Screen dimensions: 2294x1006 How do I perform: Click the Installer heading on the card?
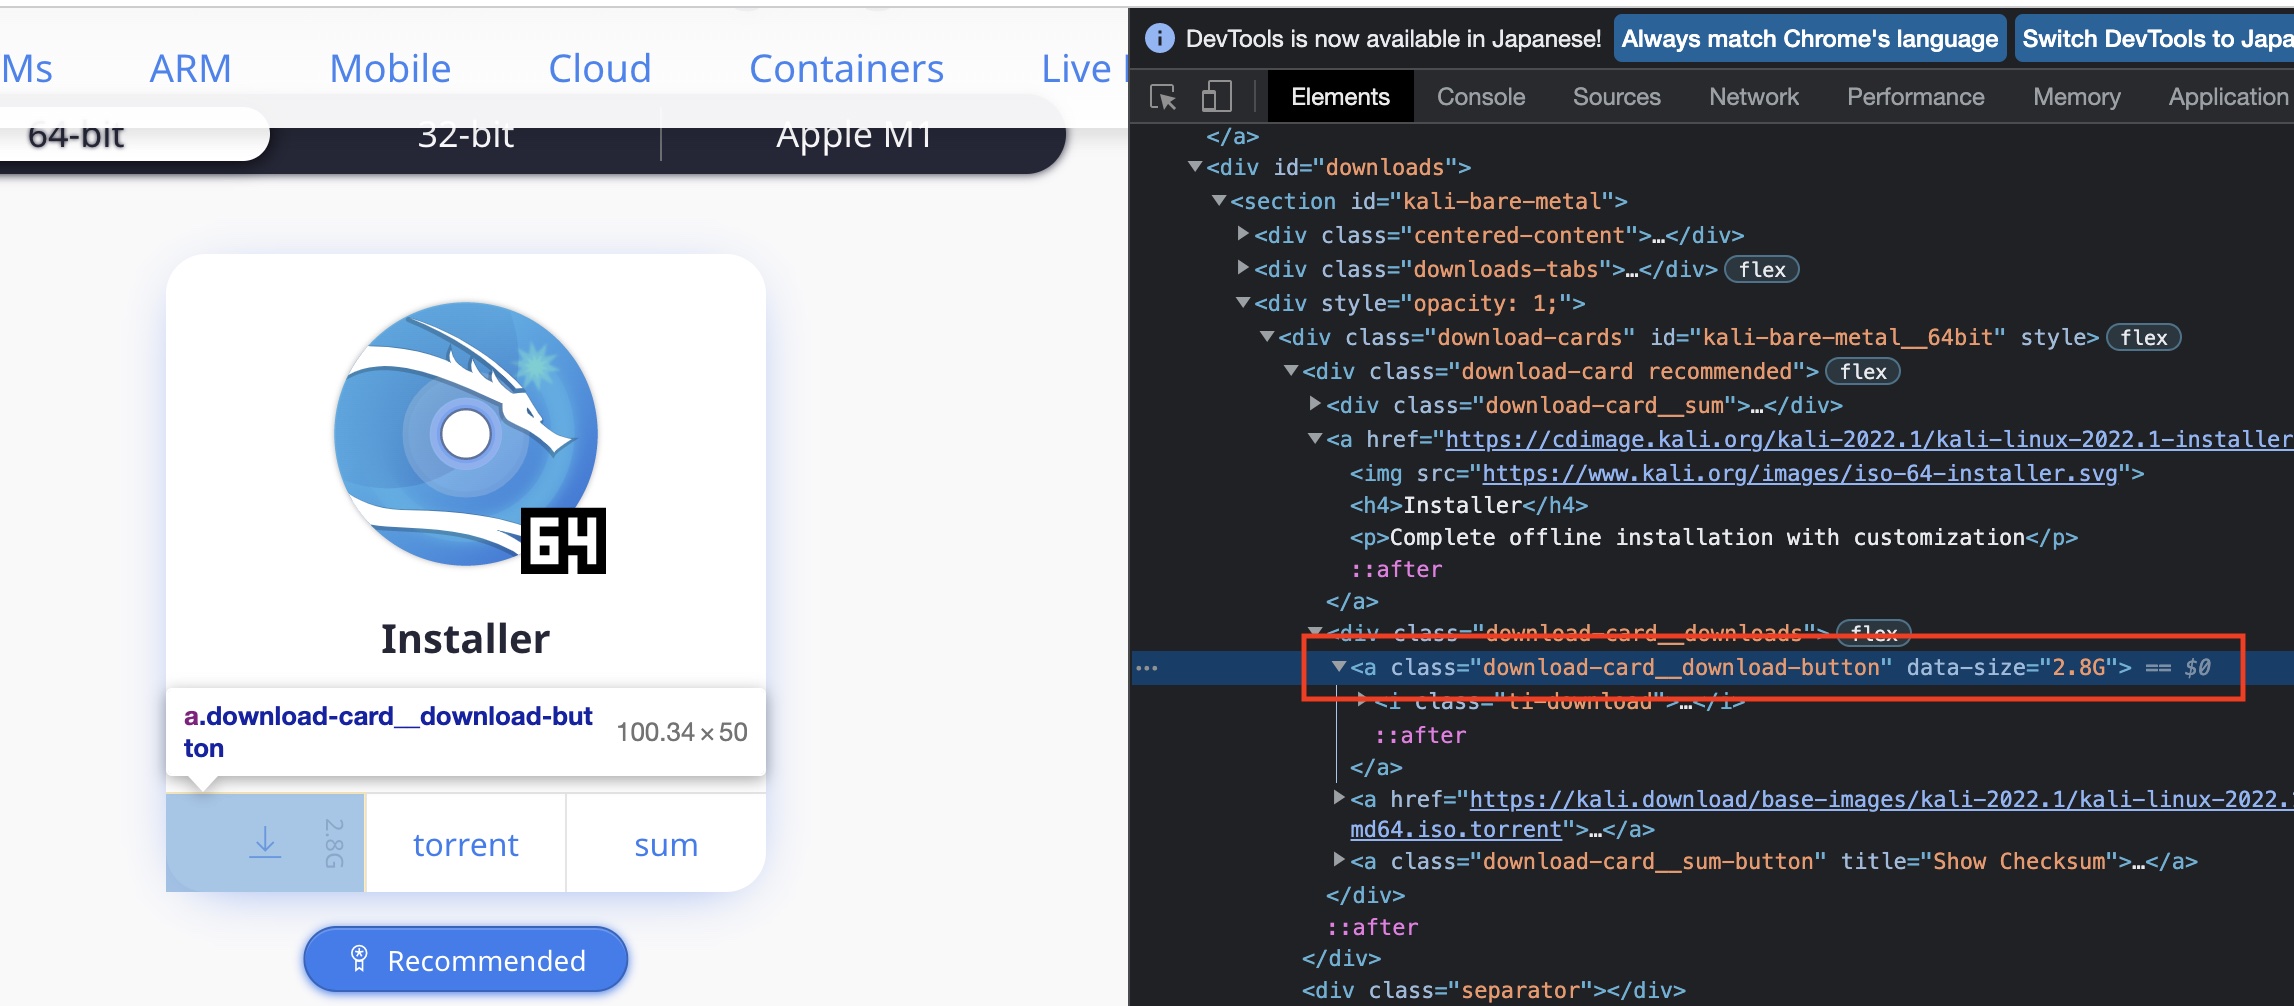coord(466,639)
